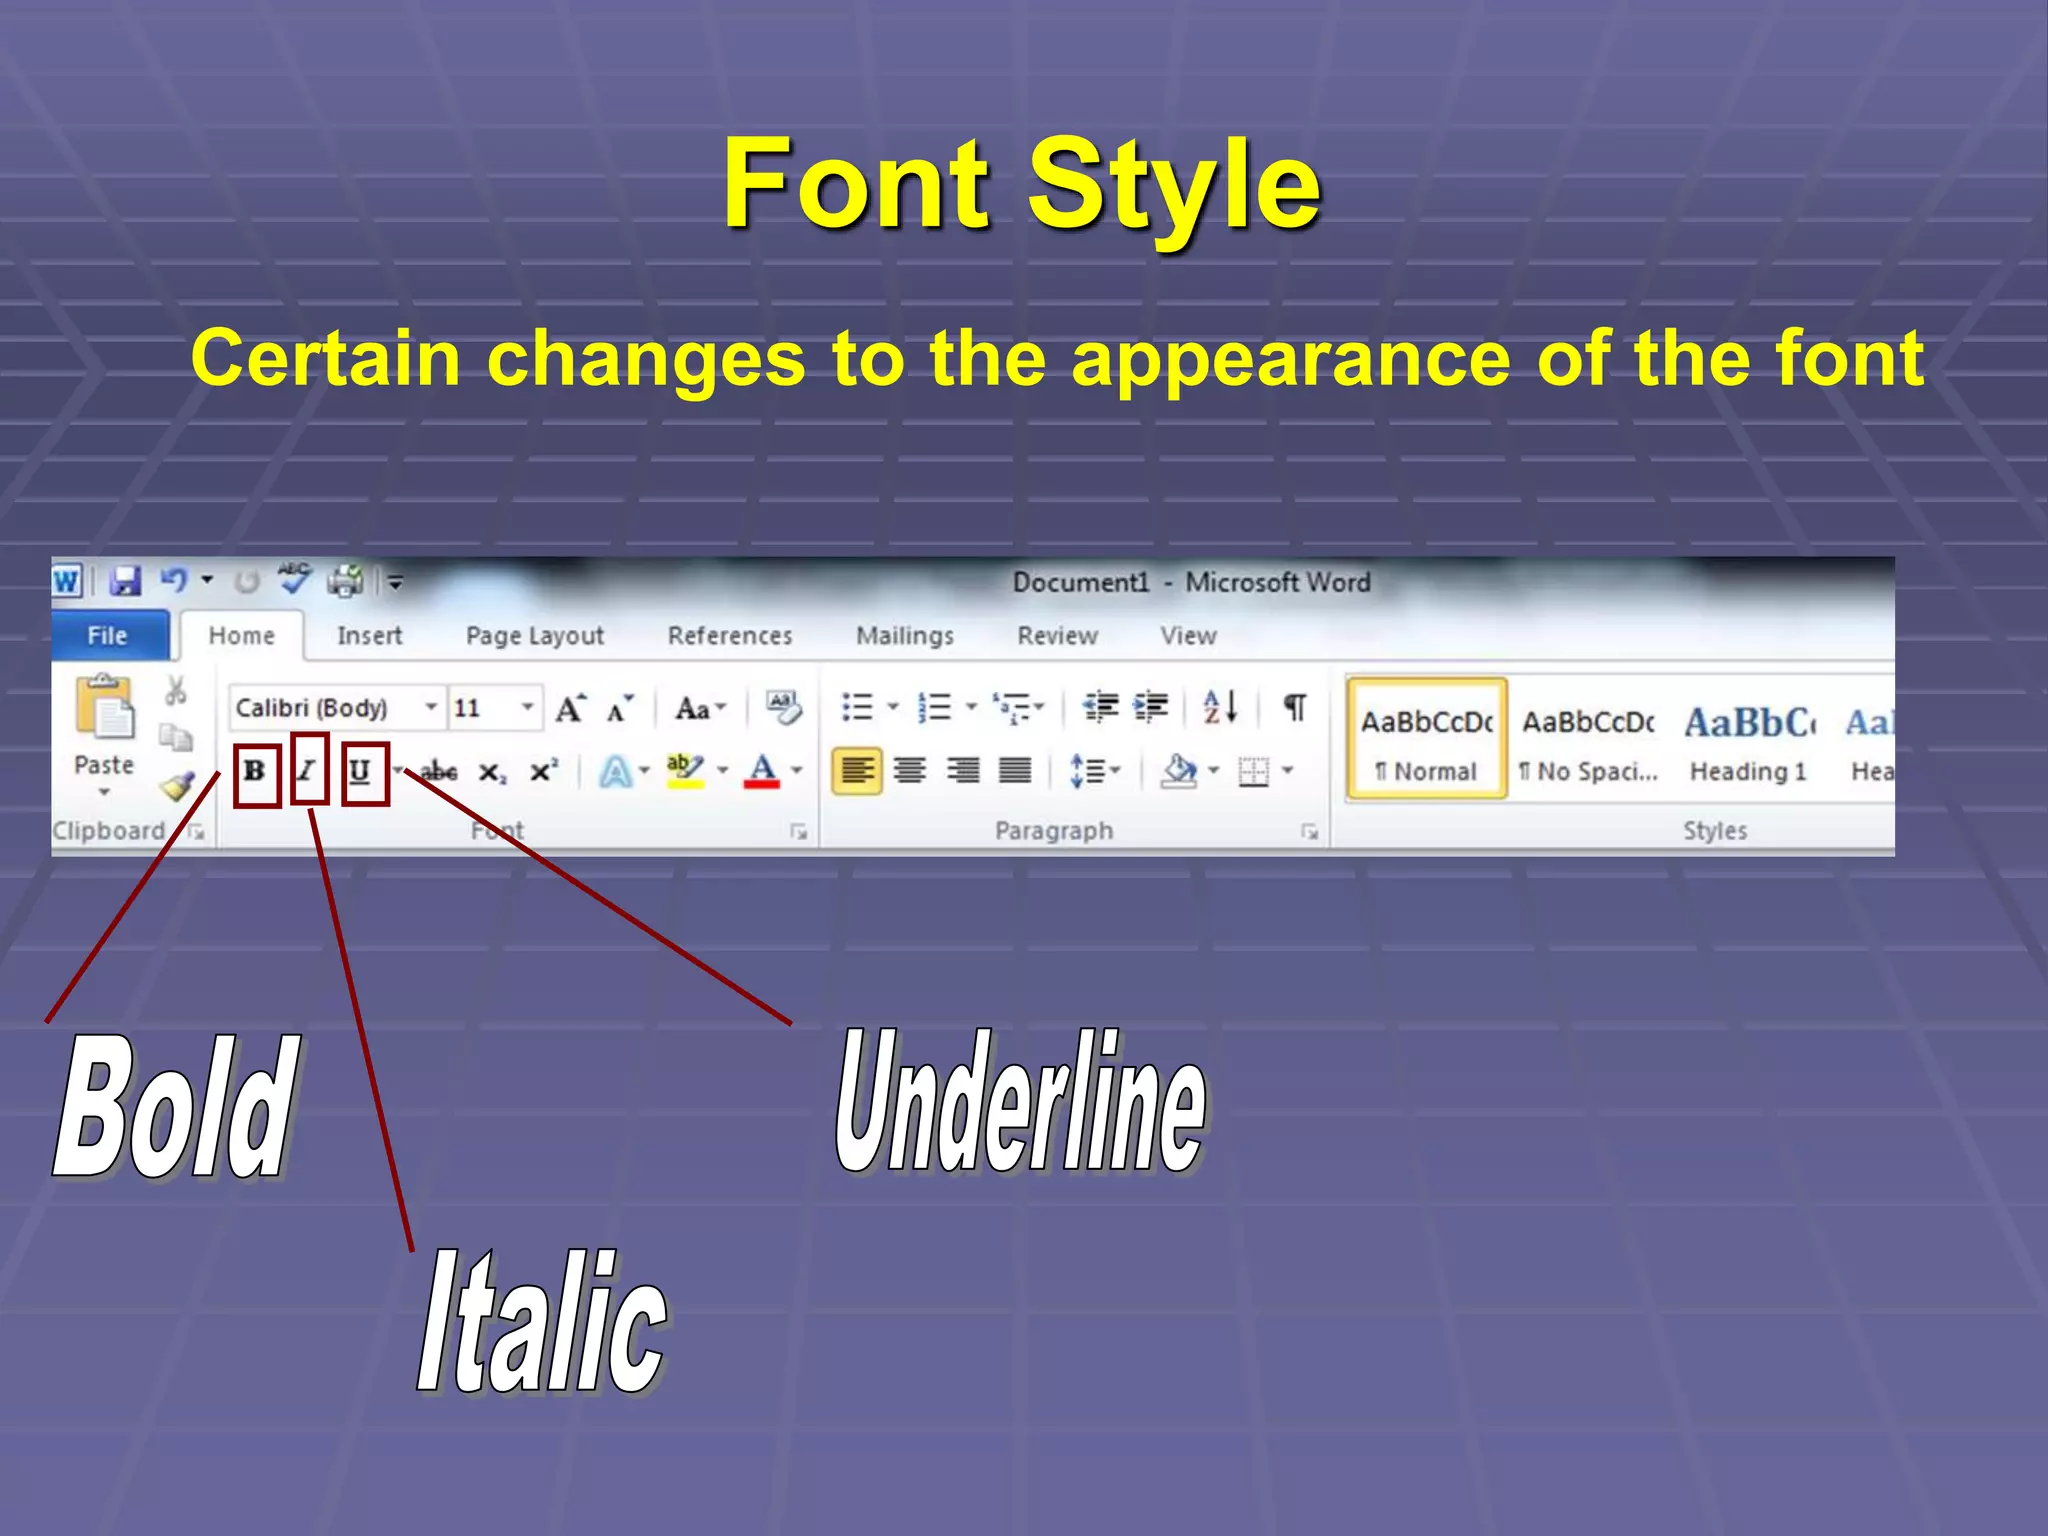Click the Sort A-Z icon

1220,708
